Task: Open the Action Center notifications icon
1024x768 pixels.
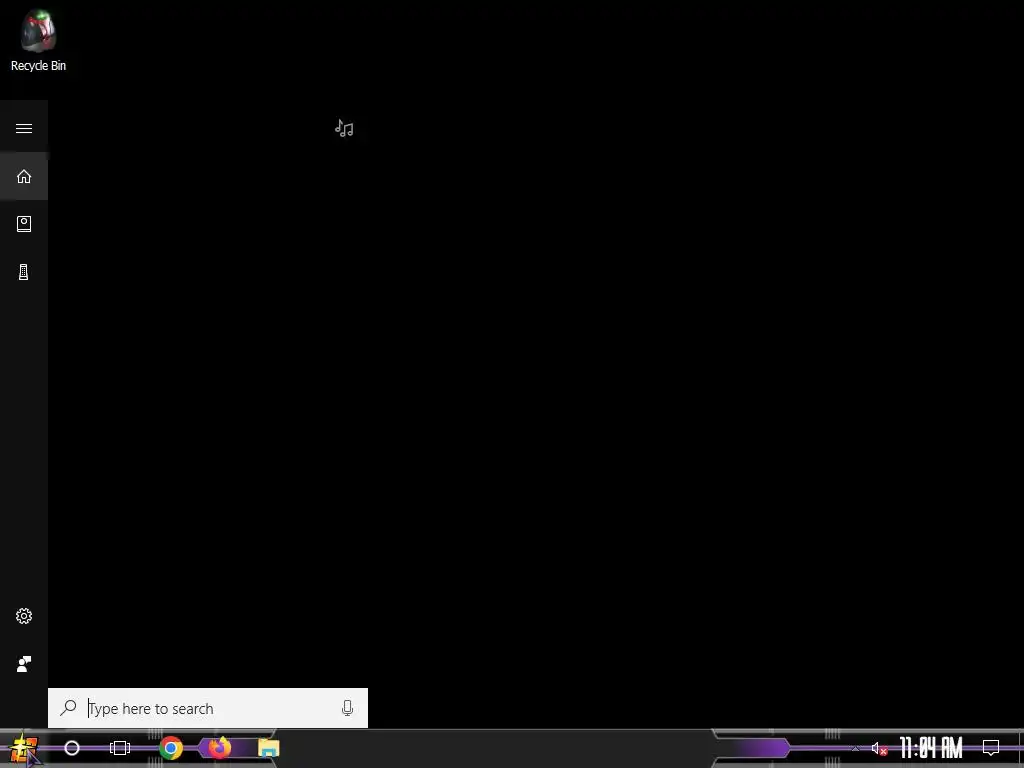Action: pos(991,748)
